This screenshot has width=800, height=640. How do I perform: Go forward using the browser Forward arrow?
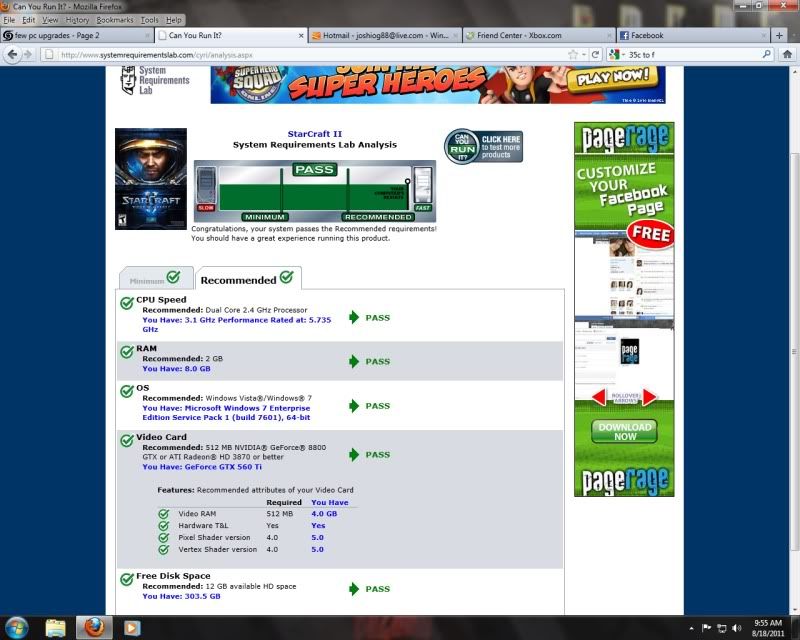click(28, 54)
